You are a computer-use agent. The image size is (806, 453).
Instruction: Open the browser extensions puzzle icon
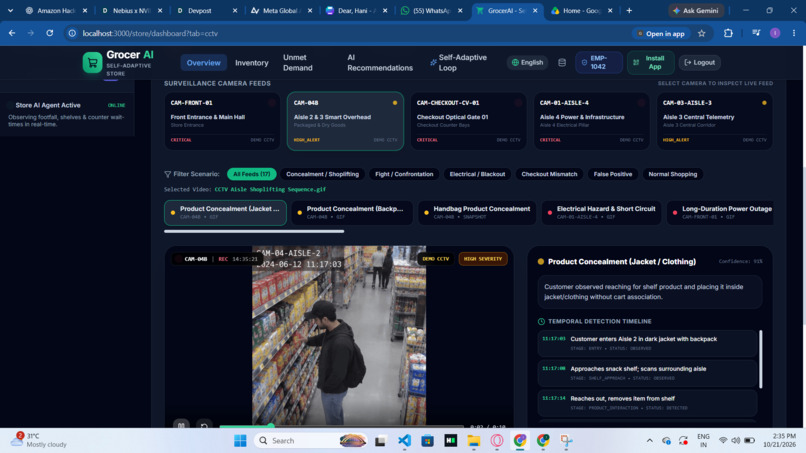(x=728, y=33)
